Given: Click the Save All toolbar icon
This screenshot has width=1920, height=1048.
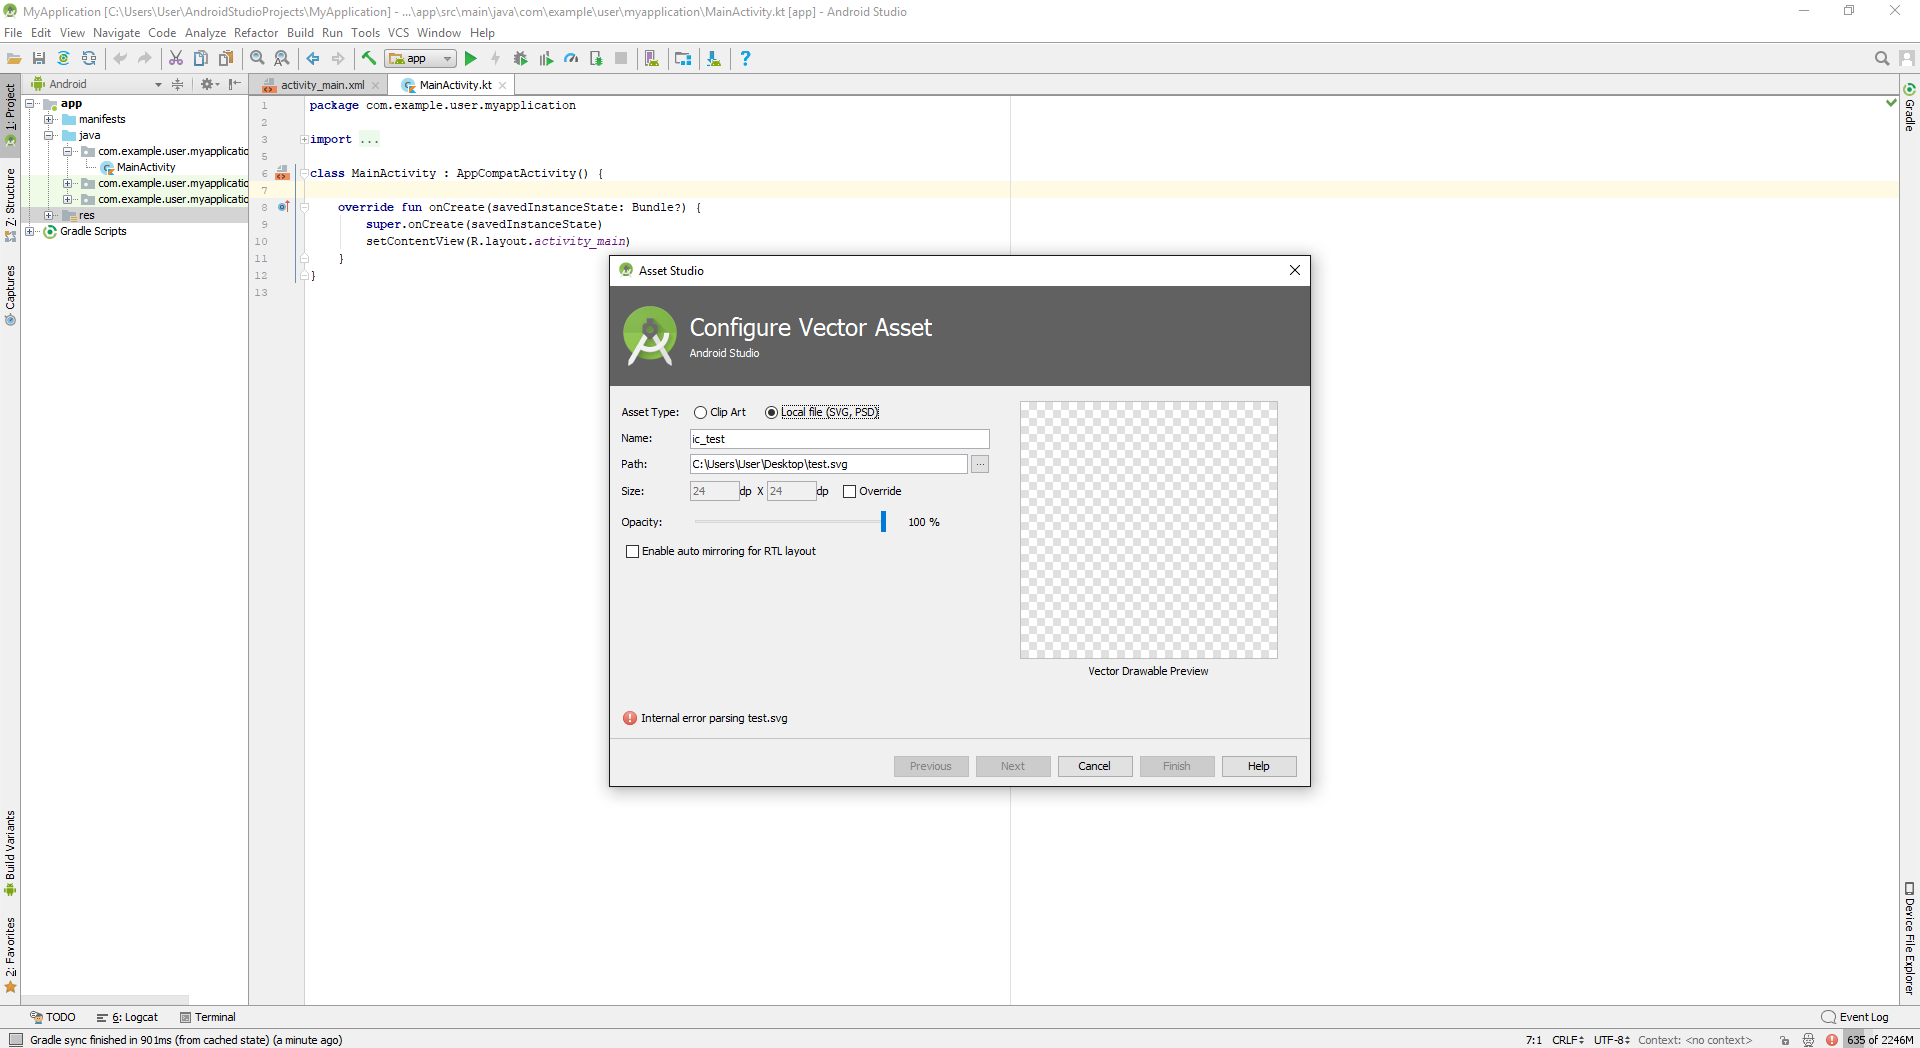Looking at the screenshot, I should point(39,59).
